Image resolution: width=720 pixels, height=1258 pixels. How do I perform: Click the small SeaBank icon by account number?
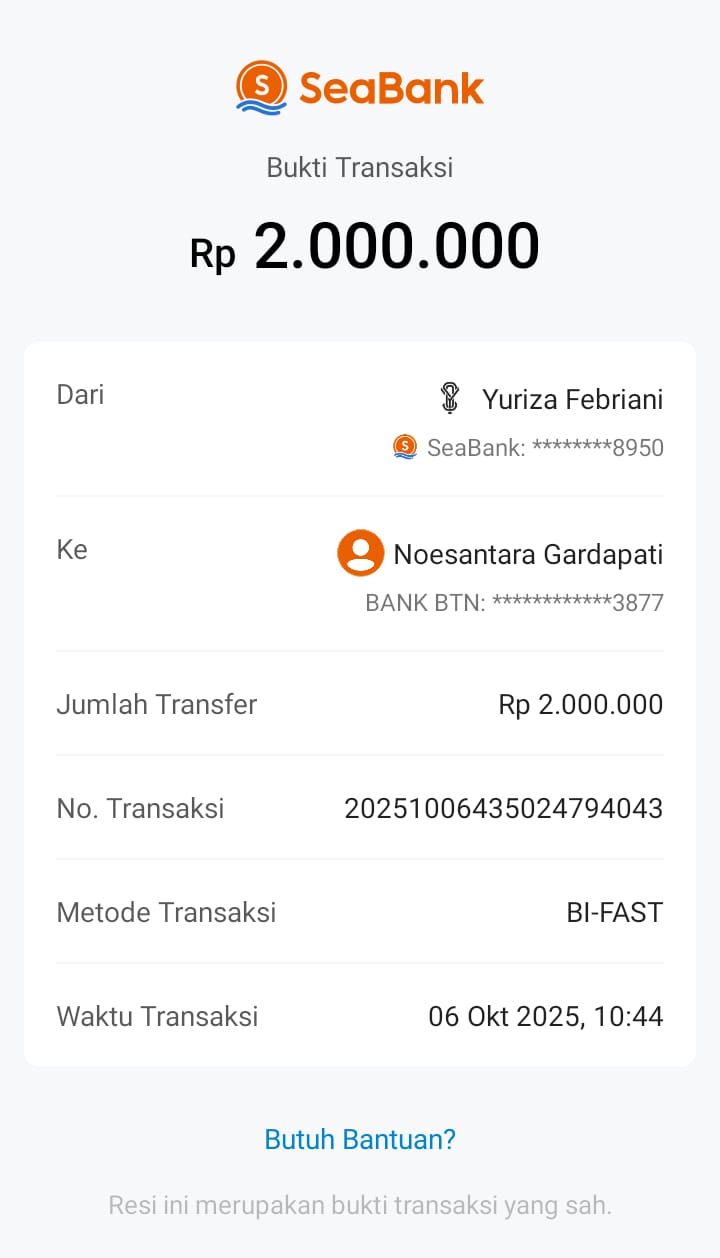coord(405,447)
